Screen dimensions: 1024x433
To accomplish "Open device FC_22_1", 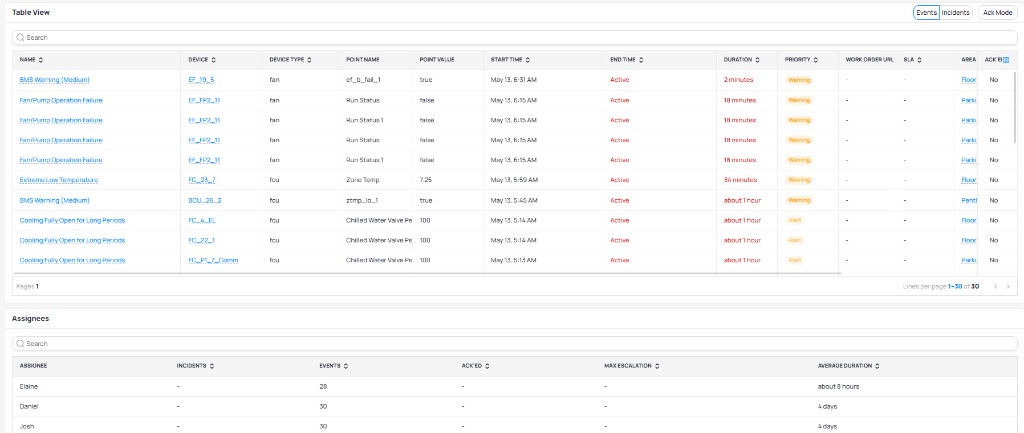I will coord(201,240).
